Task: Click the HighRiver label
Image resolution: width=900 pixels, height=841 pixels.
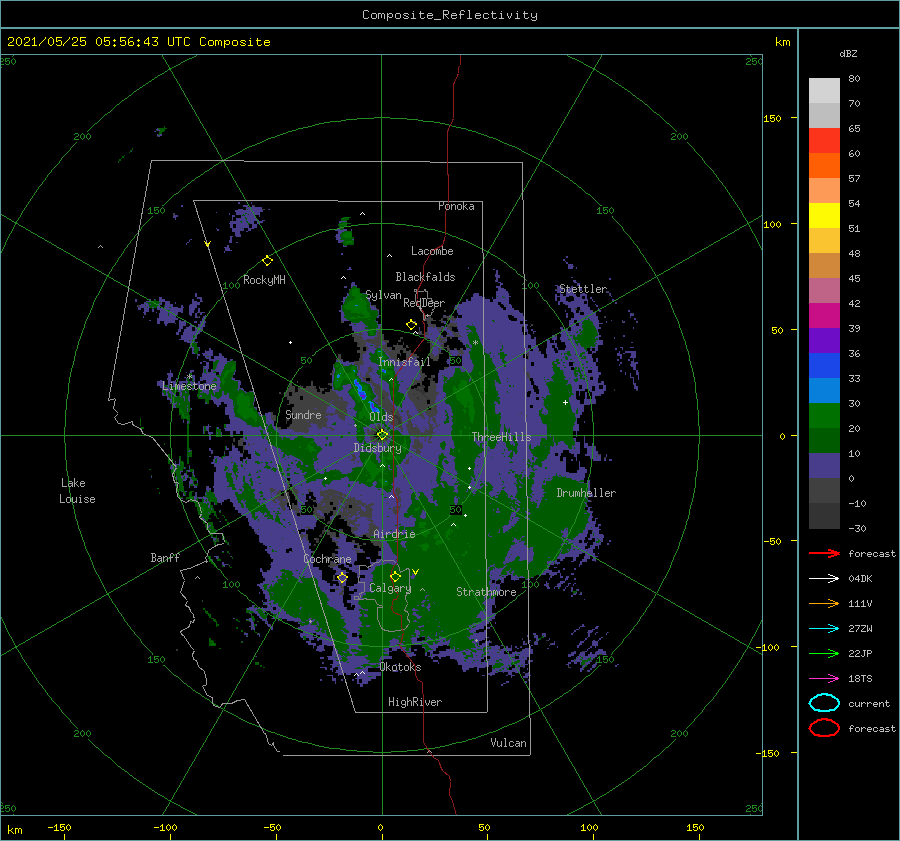Action: (x=415, y=702)
